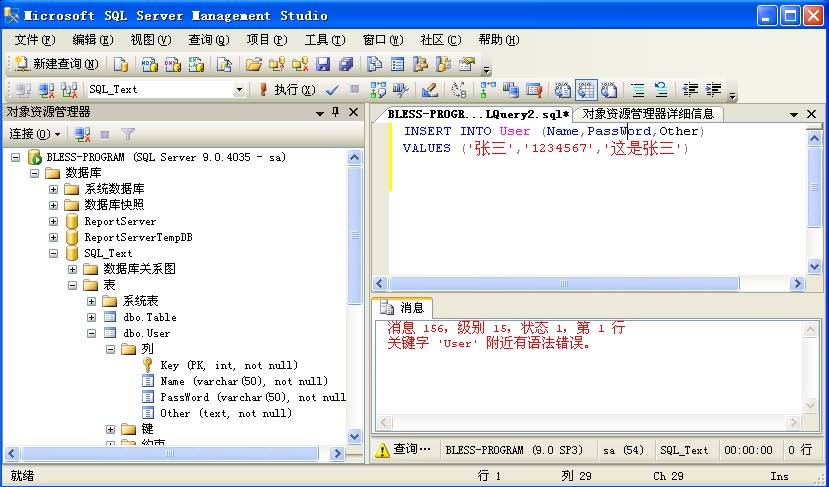Select the 消息 results tab
Screen dimensions: 829x487
[403, 308]
